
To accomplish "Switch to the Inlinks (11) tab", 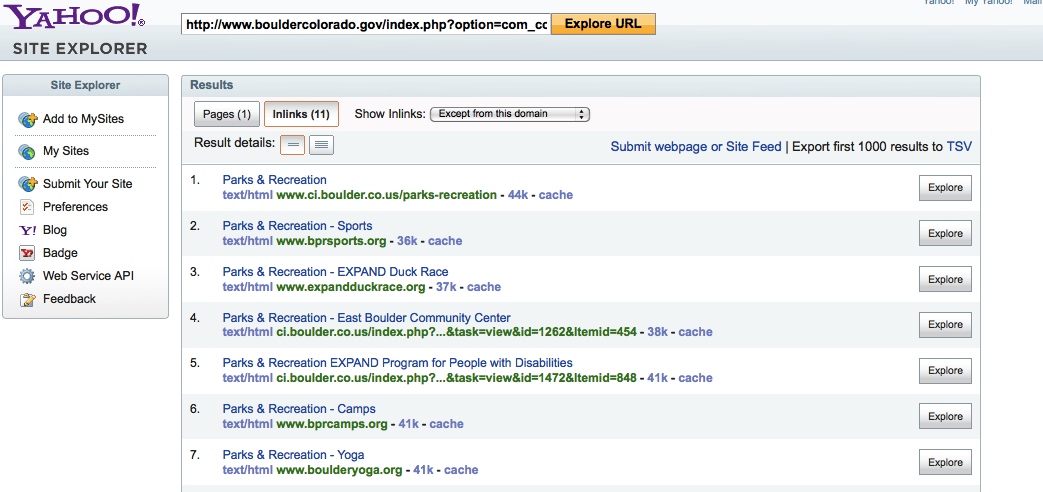I will point(301,114).
